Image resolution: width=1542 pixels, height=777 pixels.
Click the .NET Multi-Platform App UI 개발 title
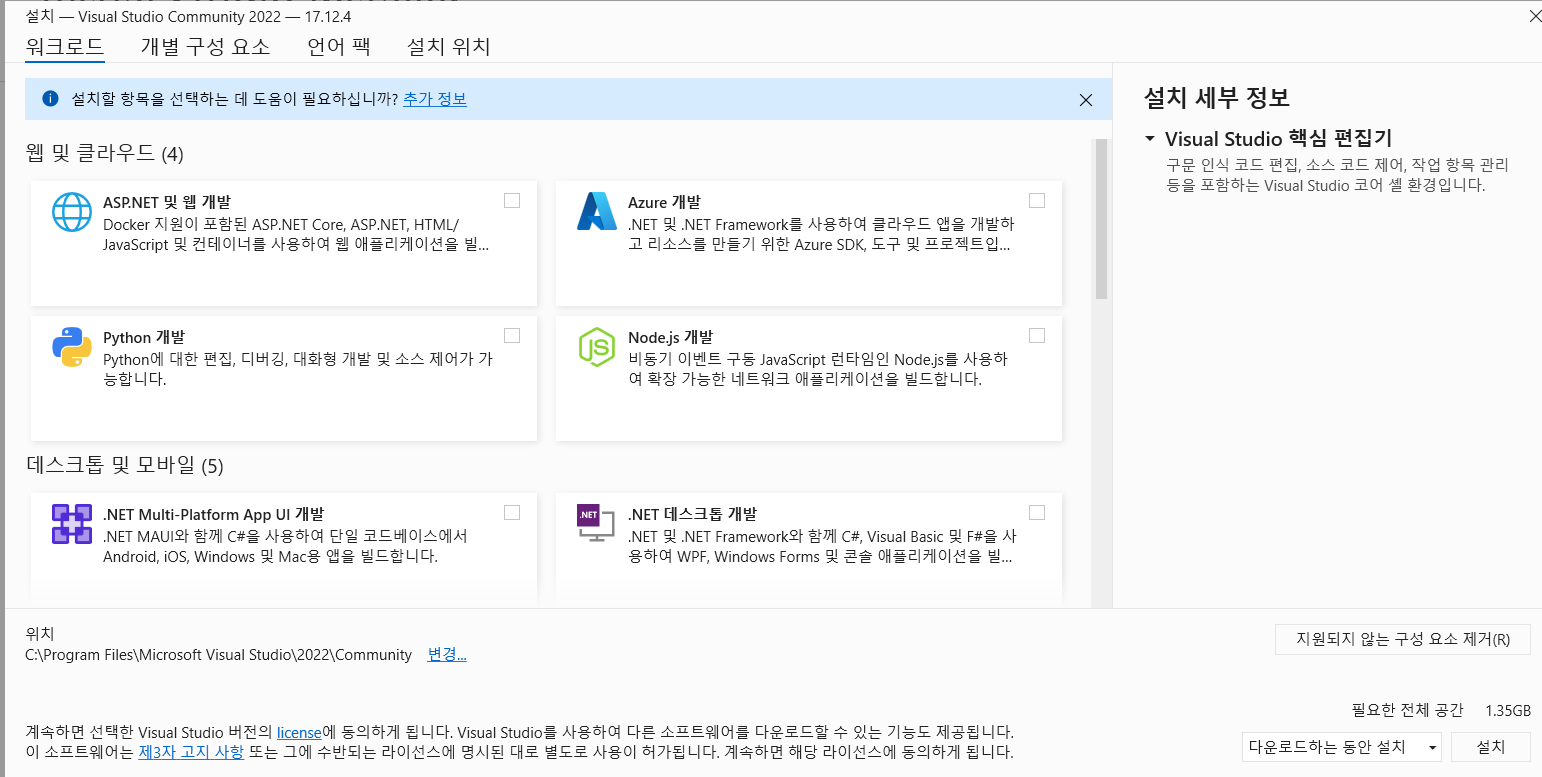[x=214, y=515]
